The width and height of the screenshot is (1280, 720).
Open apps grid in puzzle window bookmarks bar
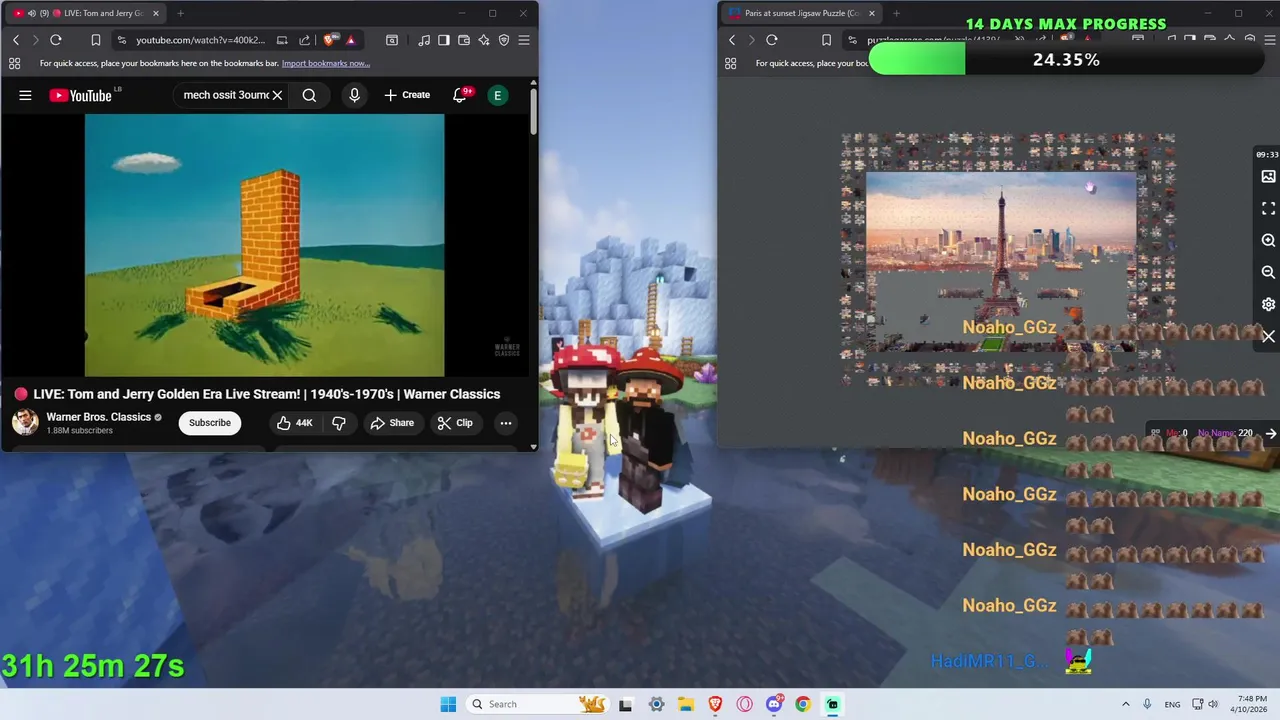click(x=731, y=63)
